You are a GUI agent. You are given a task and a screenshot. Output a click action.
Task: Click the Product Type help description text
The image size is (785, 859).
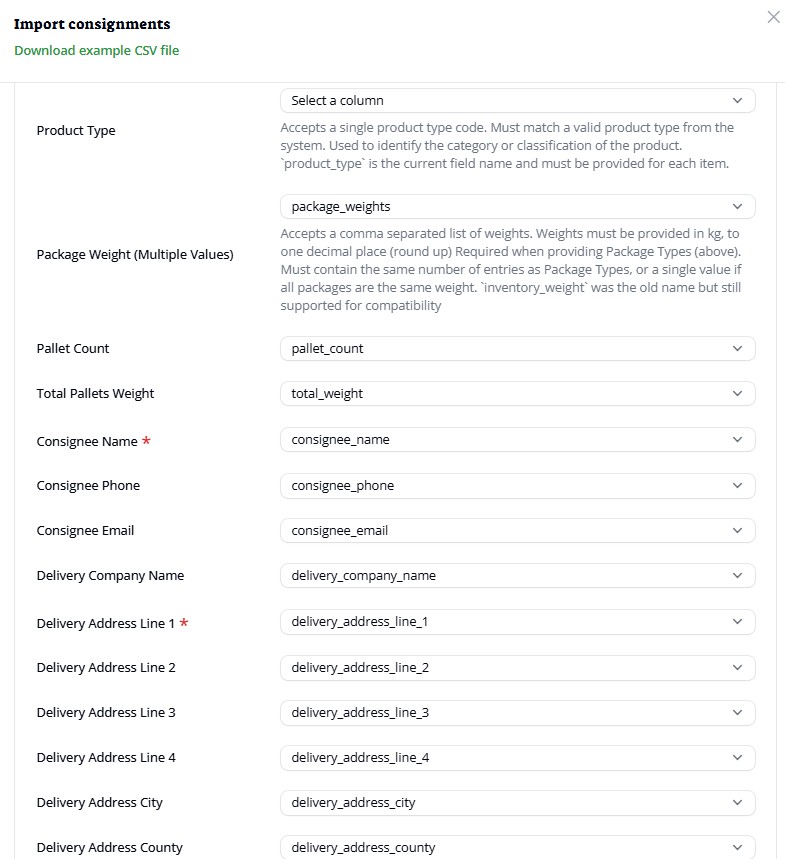508,145
